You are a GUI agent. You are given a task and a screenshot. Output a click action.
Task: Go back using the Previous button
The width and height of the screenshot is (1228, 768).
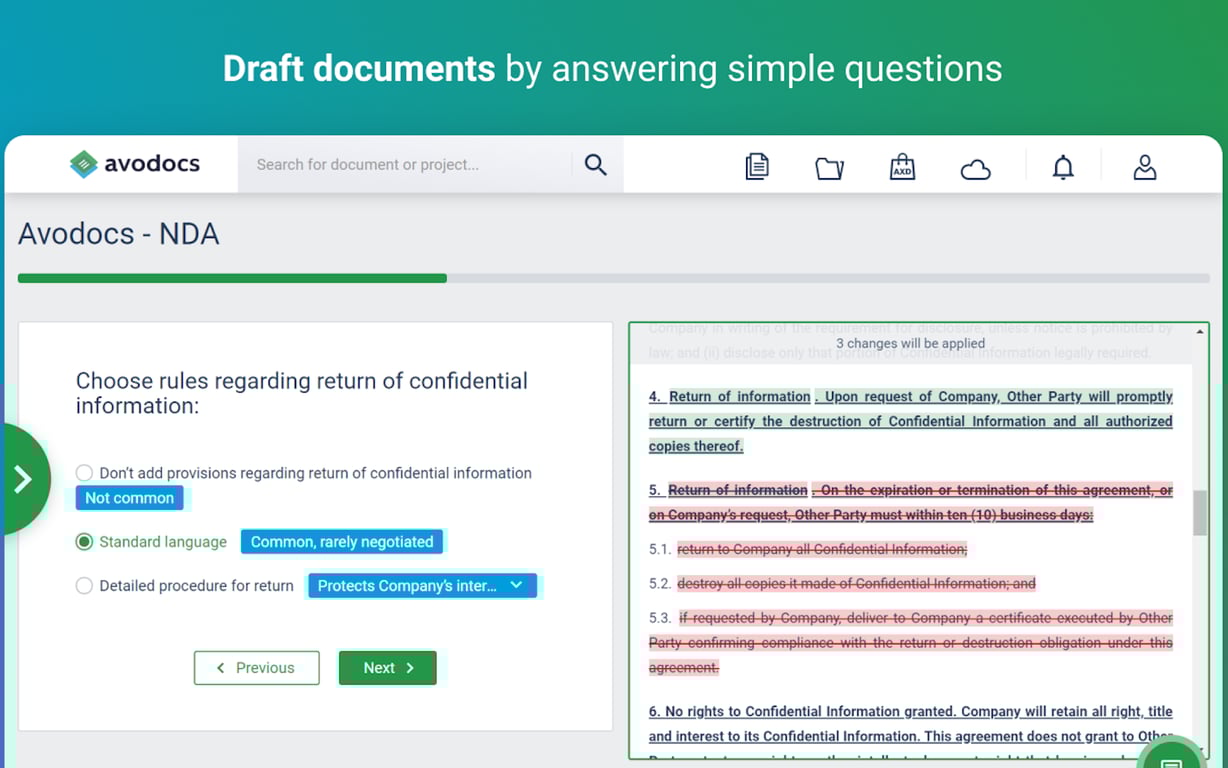[256, 667]
